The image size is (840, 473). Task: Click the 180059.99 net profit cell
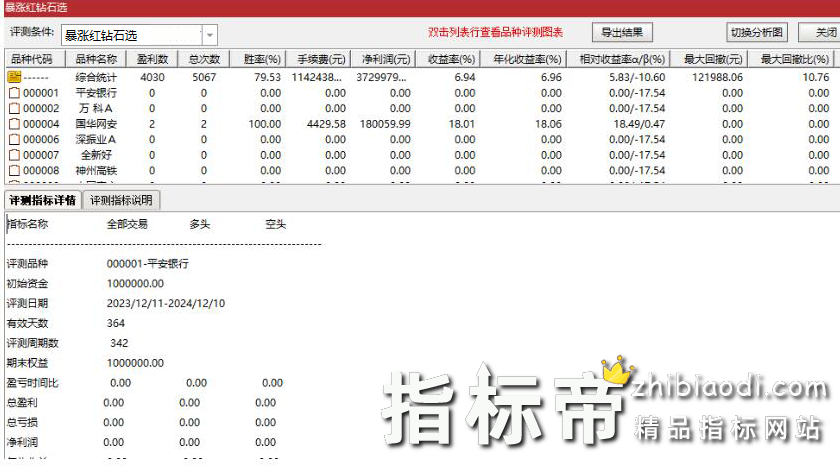click(x=385, y=124)
